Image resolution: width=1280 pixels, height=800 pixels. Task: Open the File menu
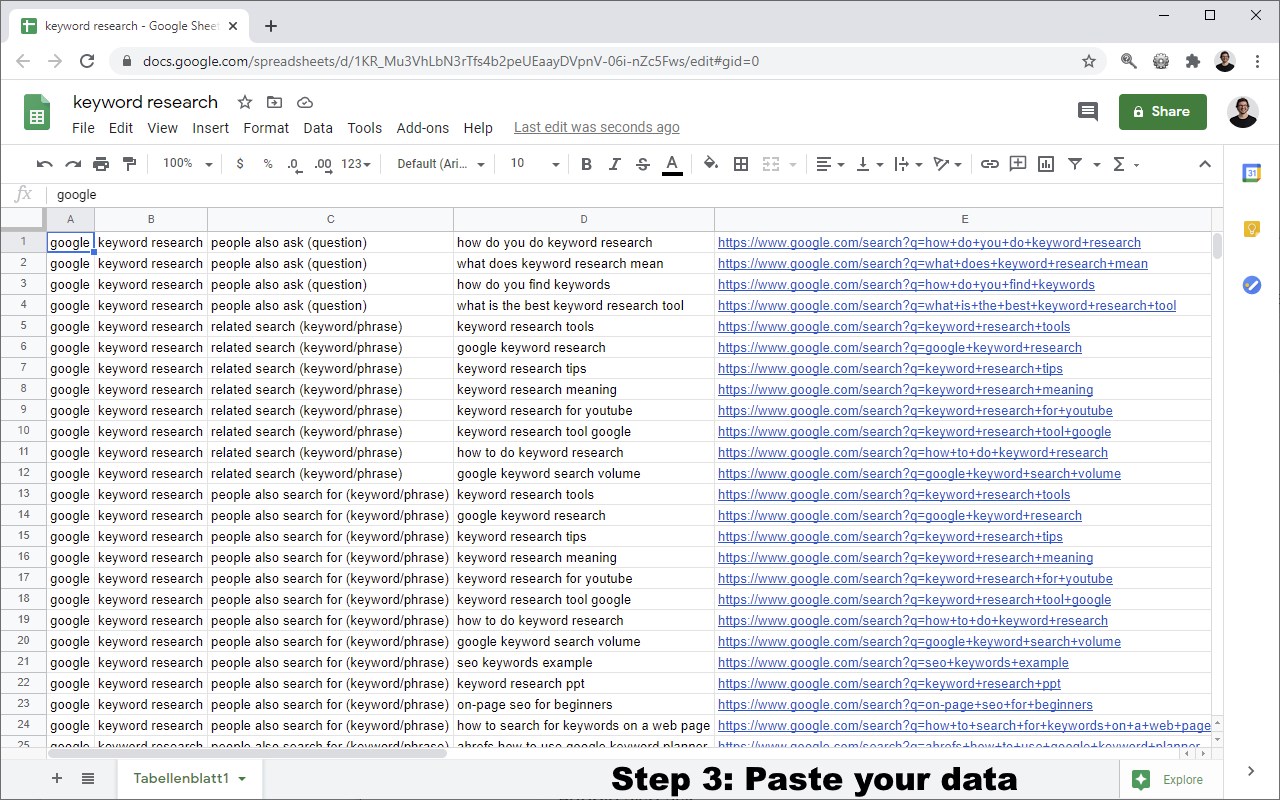tap(83, 128)
